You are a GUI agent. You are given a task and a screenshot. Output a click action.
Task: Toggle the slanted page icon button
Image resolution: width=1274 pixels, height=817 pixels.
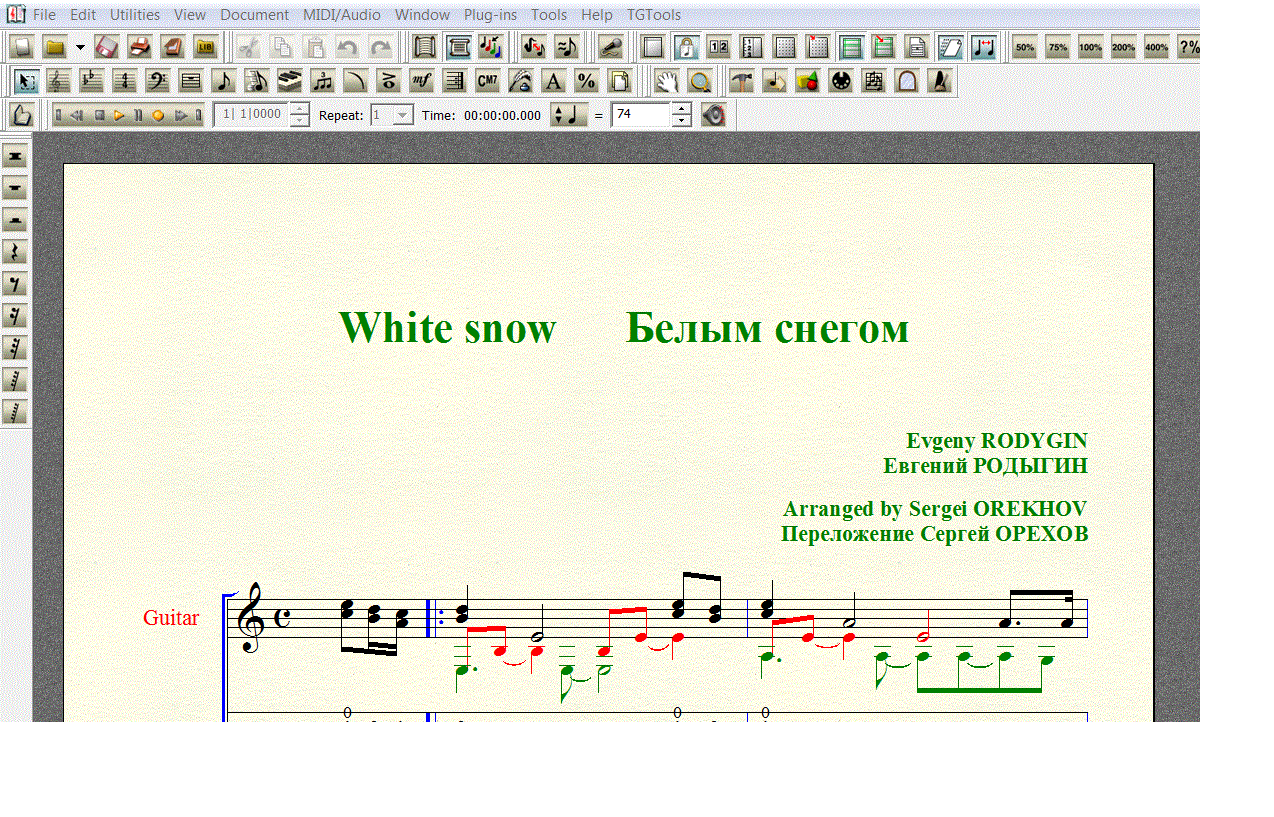click(x=950, y=47)
